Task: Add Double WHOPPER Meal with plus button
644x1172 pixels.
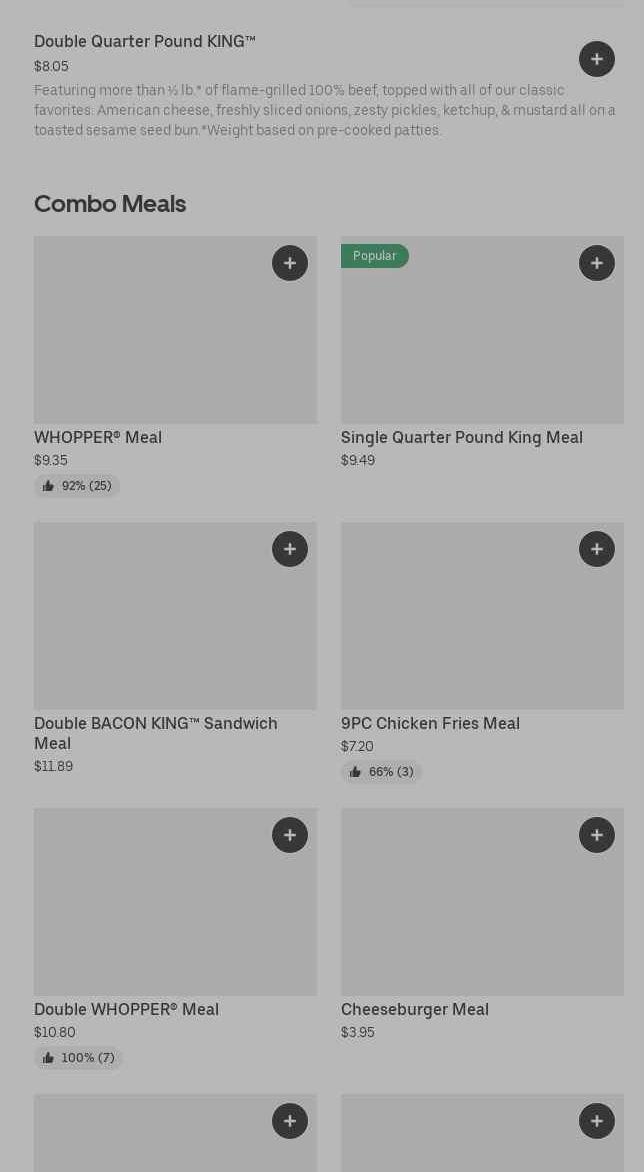Action: (290, 835)
